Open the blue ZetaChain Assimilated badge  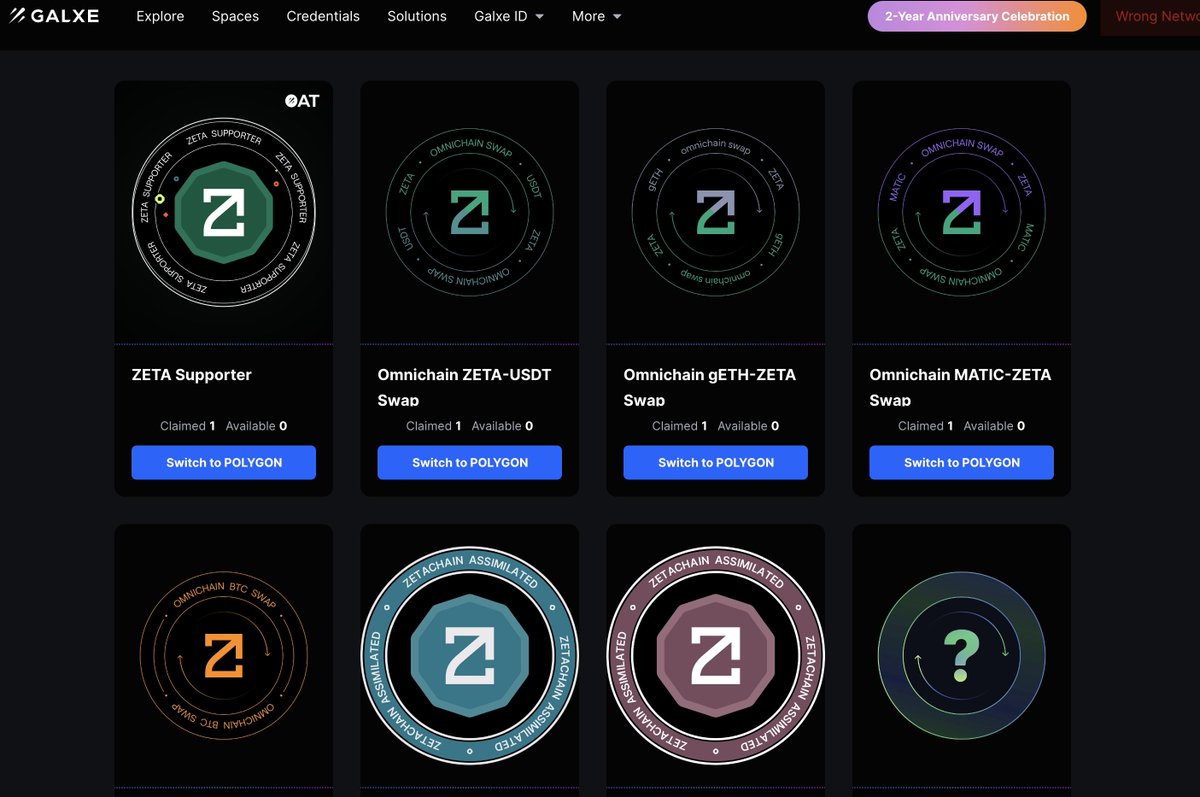click(x=469, y=655)
